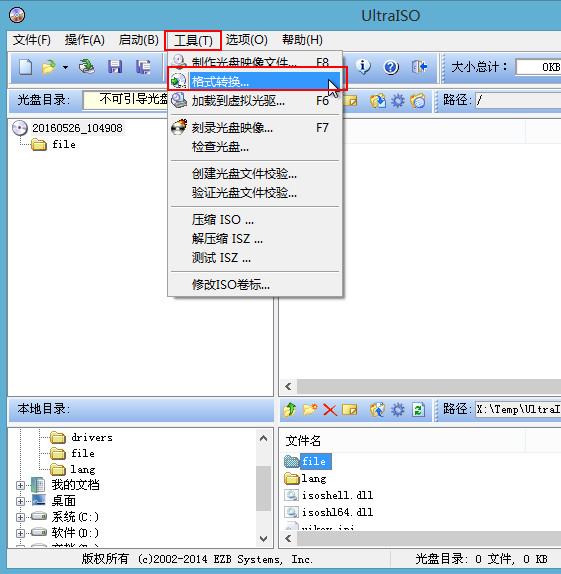Expand the 桌面 tree node
Viewport: 561px width, 574px height.
[x=21, y=501]
